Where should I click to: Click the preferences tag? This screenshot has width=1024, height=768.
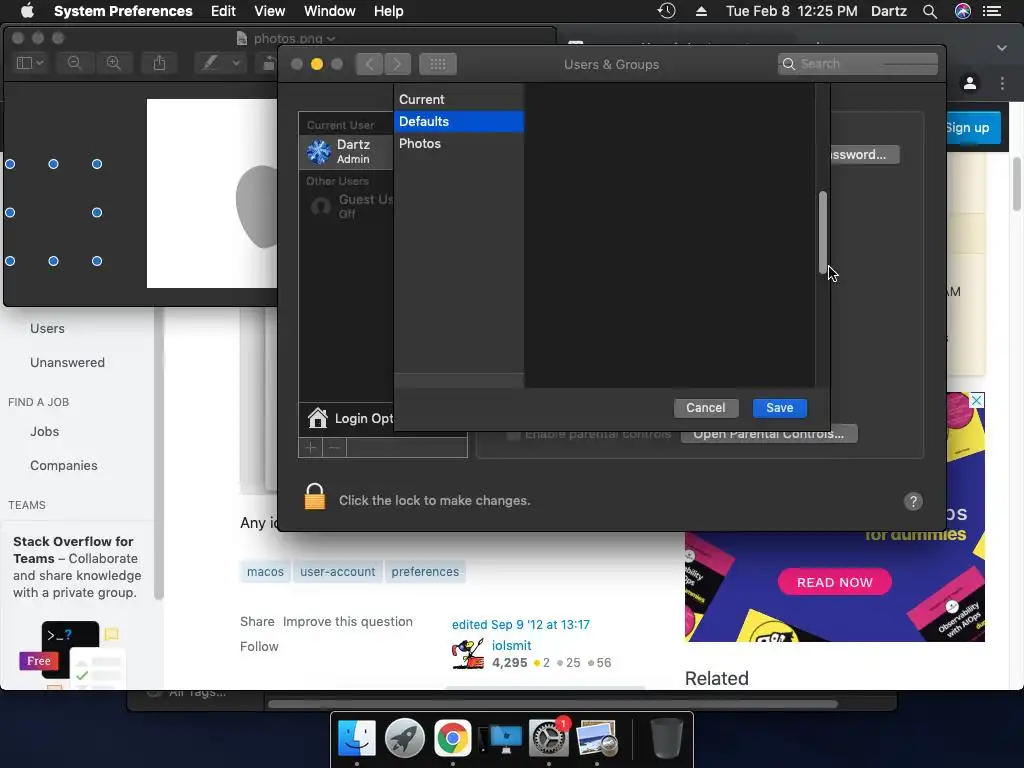425,571
